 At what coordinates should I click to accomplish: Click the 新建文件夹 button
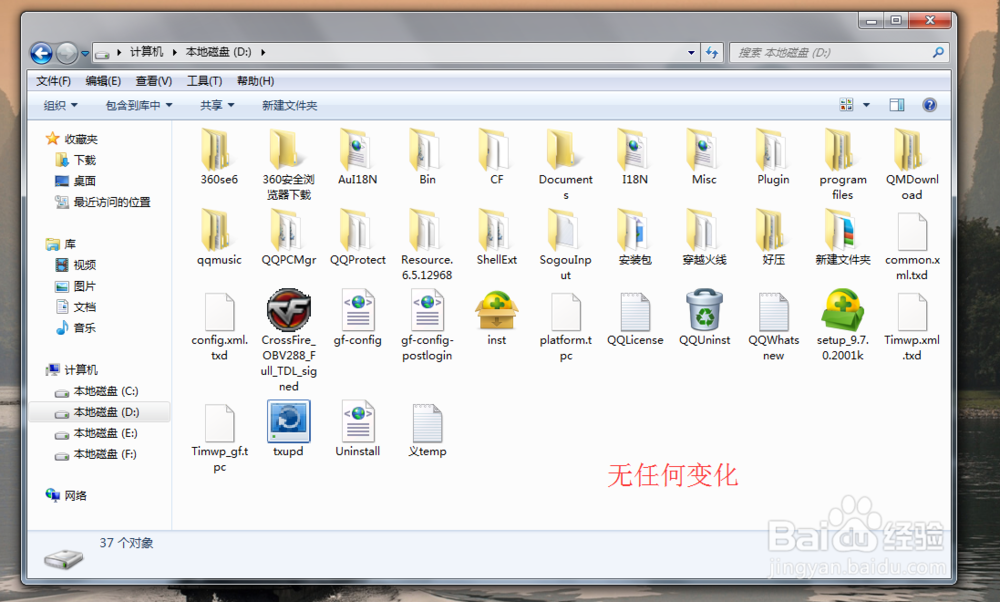[x=289, y=104]
